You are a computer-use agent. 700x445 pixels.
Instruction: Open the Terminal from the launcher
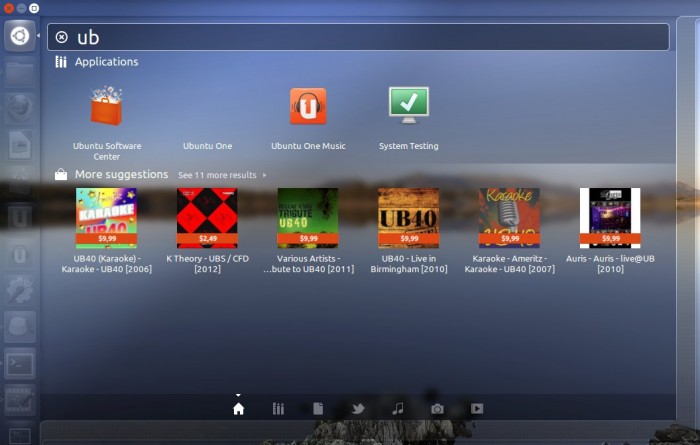click(x=18, y=364)
